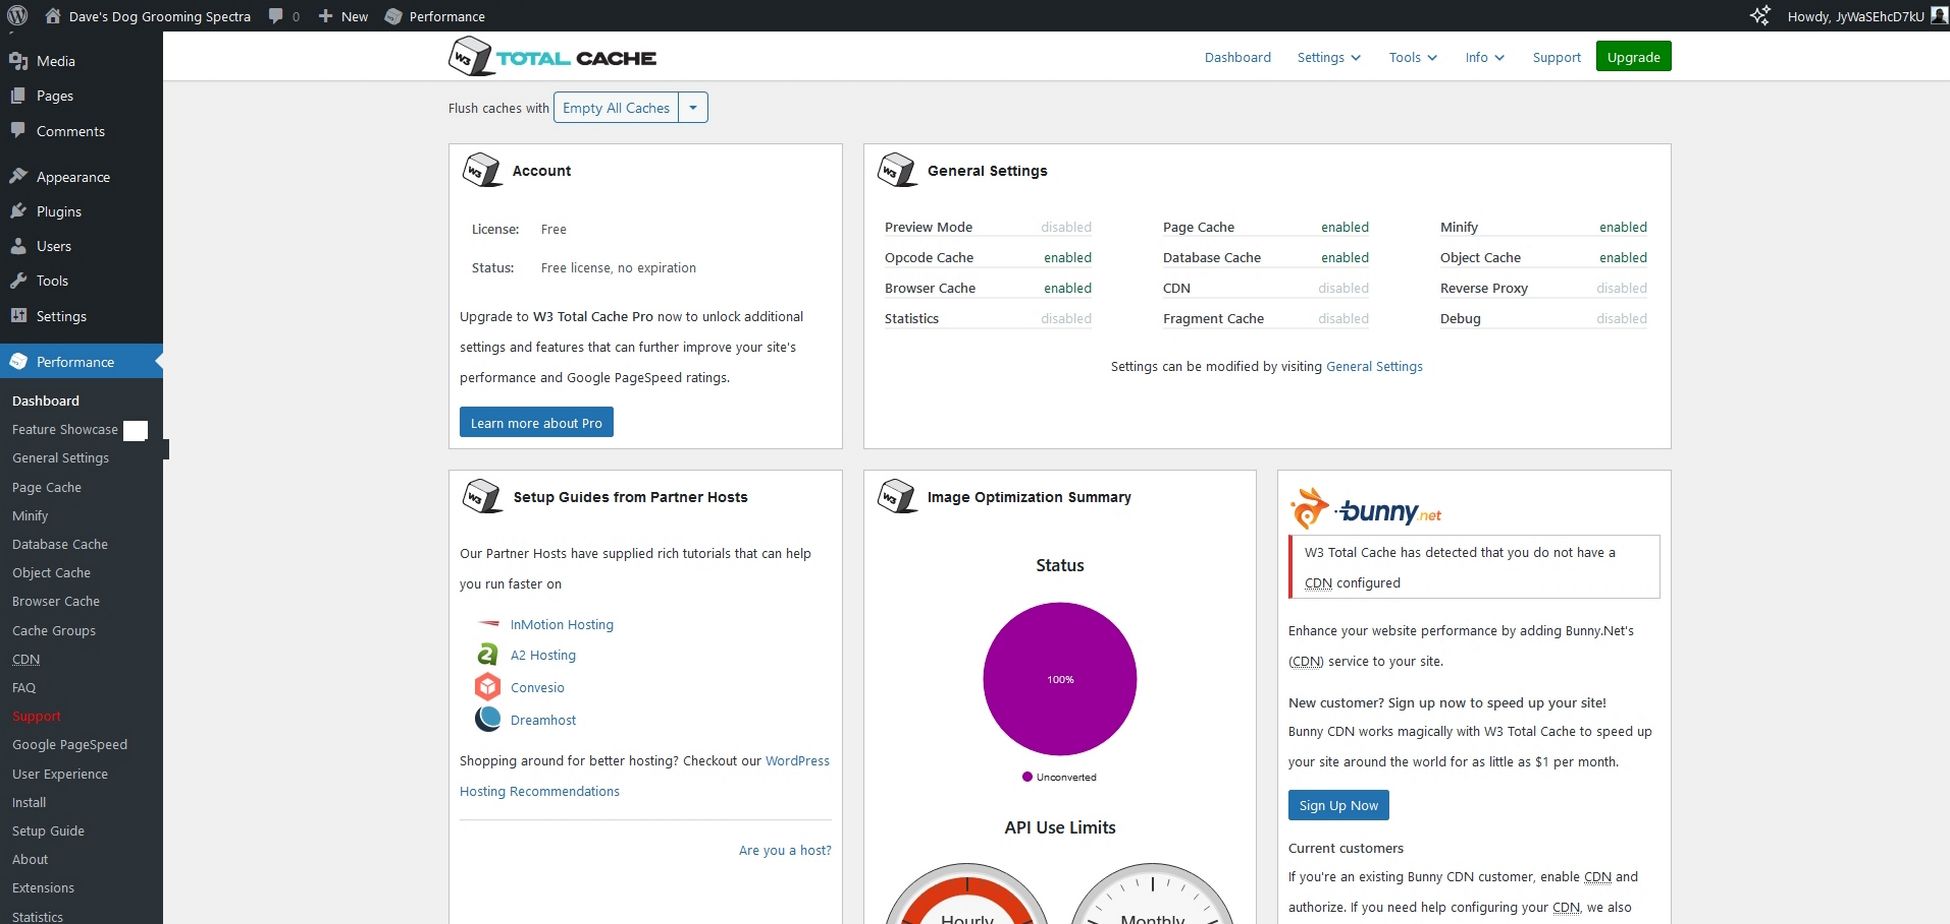Screen dimensions: 1950x924
Task: Click the green Upgrade button
Action: [1633, 57]
